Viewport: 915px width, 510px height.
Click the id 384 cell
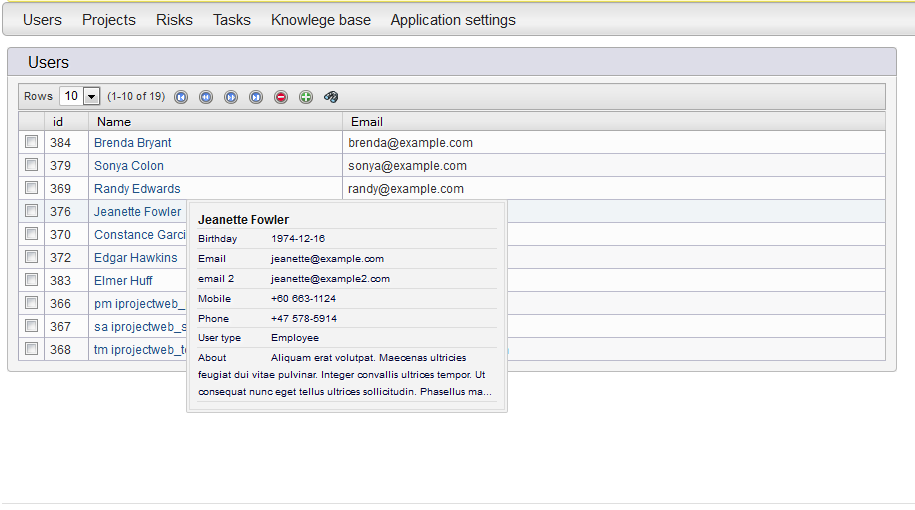[x=66, y=142]
